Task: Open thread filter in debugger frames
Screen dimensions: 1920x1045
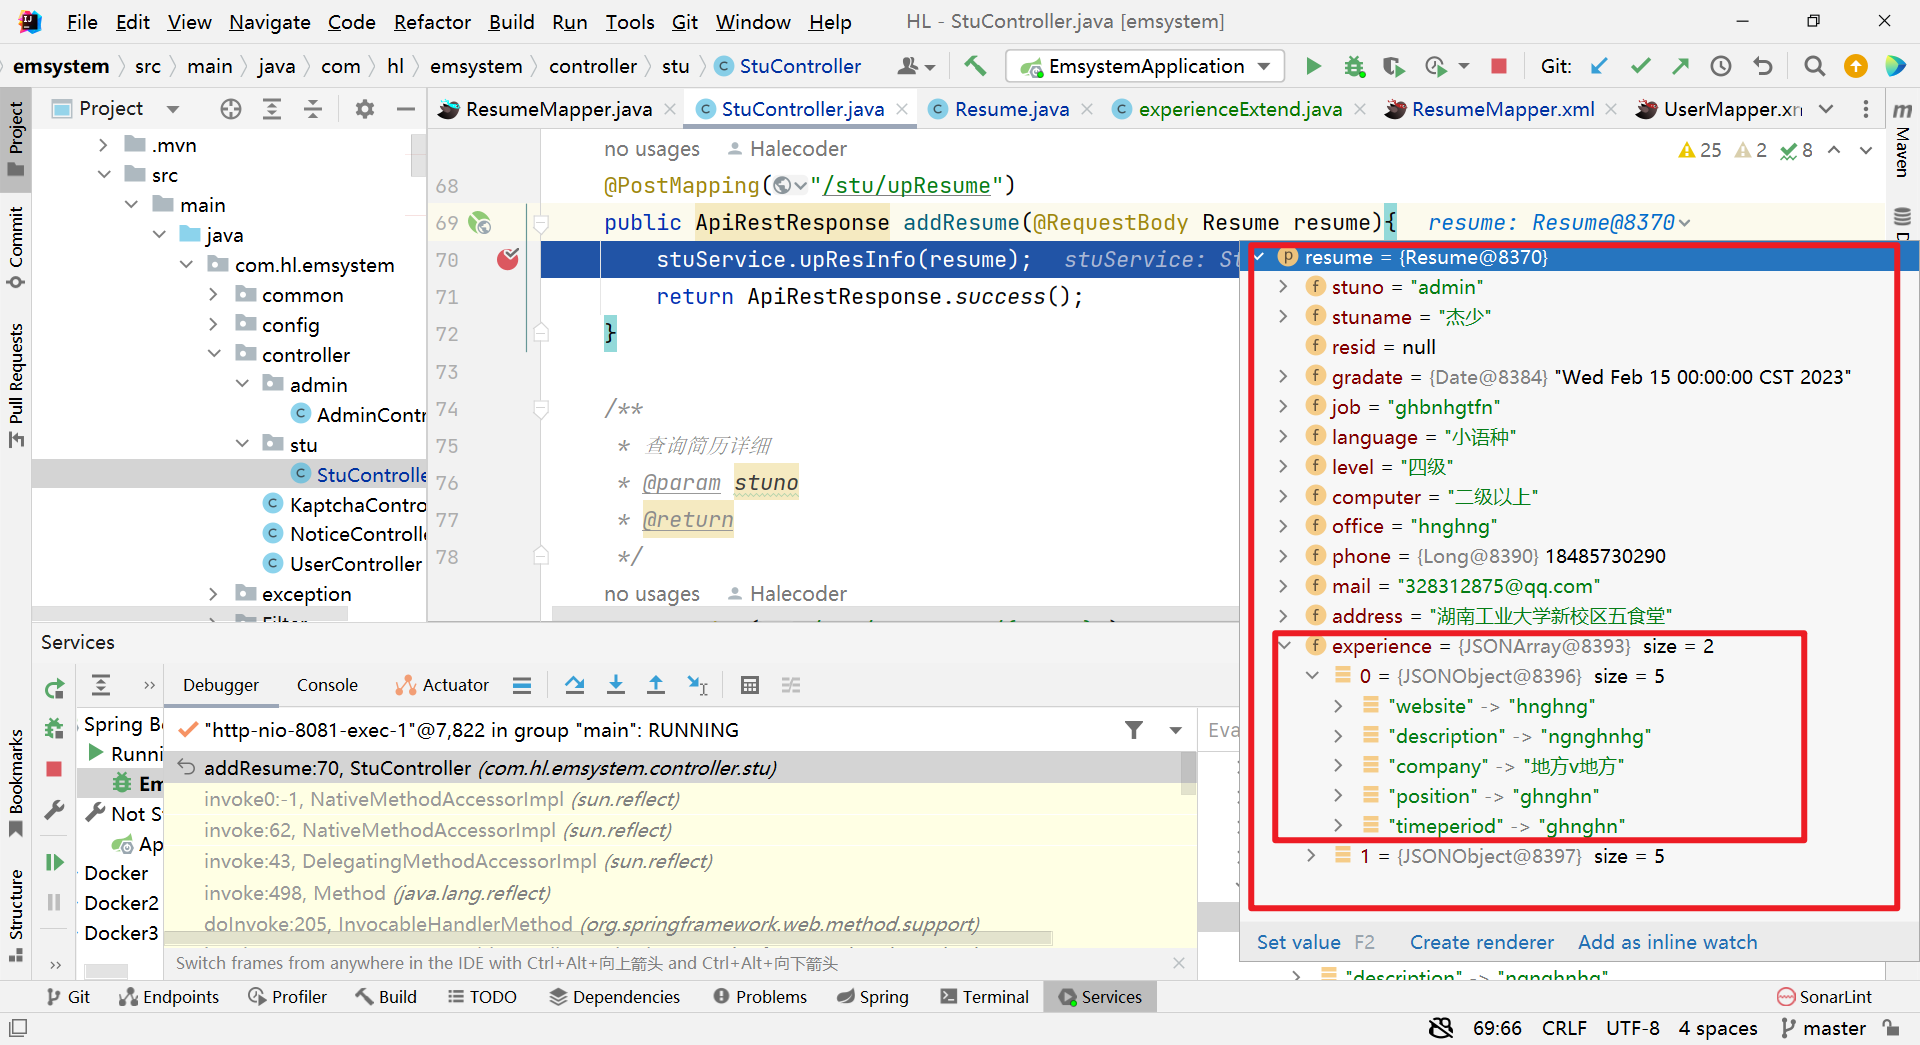Action: pyautogui.click(x=1134, y=730)
